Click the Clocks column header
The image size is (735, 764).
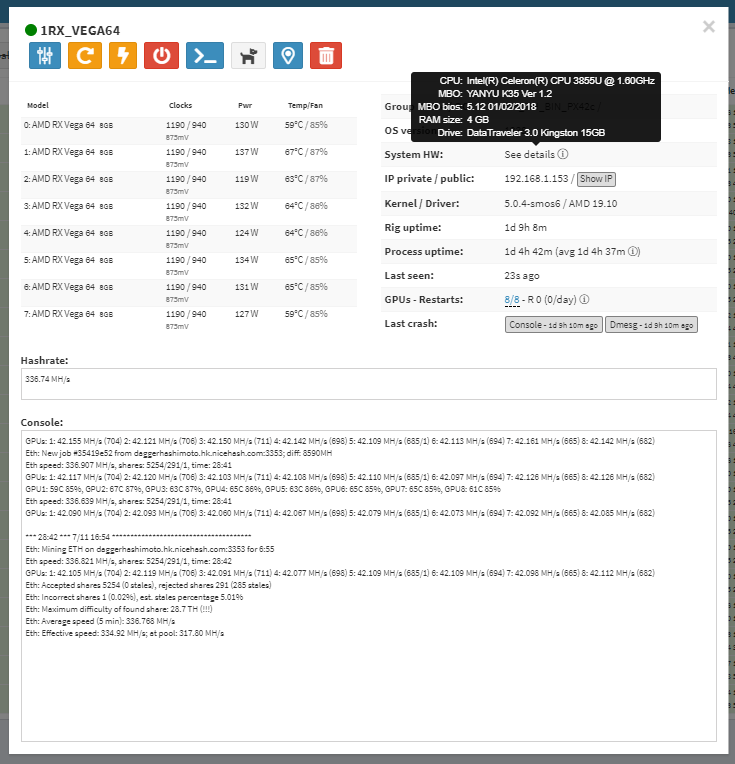180,105
